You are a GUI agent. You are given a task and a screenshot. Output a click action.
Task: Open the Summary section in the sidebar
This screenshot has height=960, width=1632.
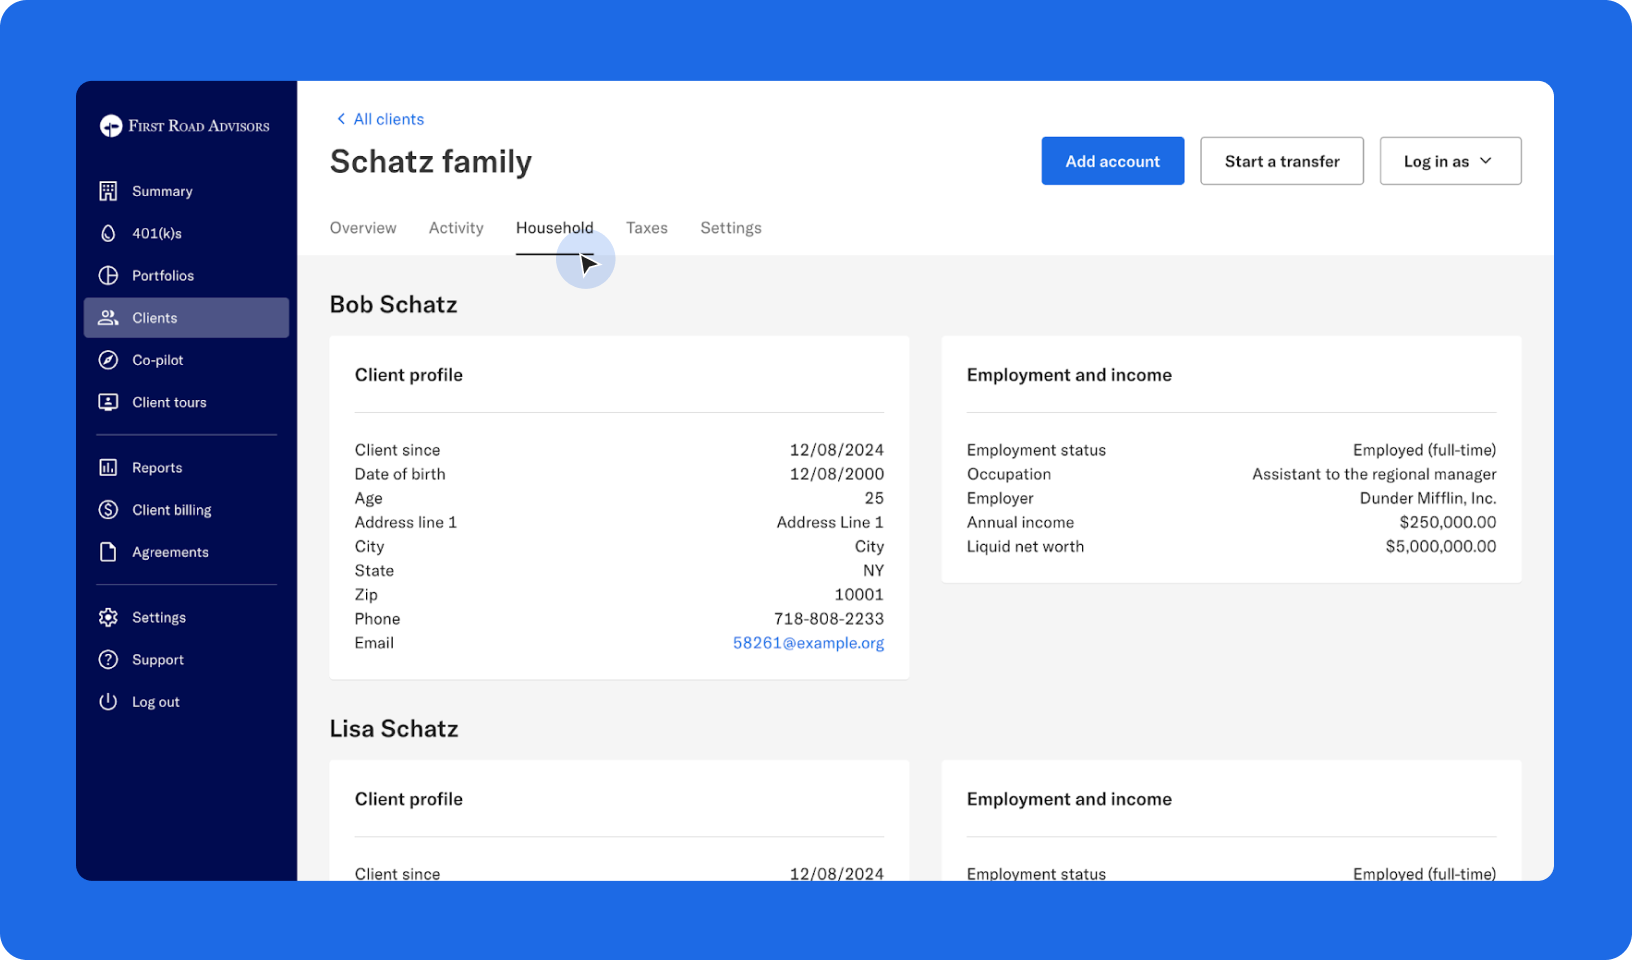pos(162,190)
